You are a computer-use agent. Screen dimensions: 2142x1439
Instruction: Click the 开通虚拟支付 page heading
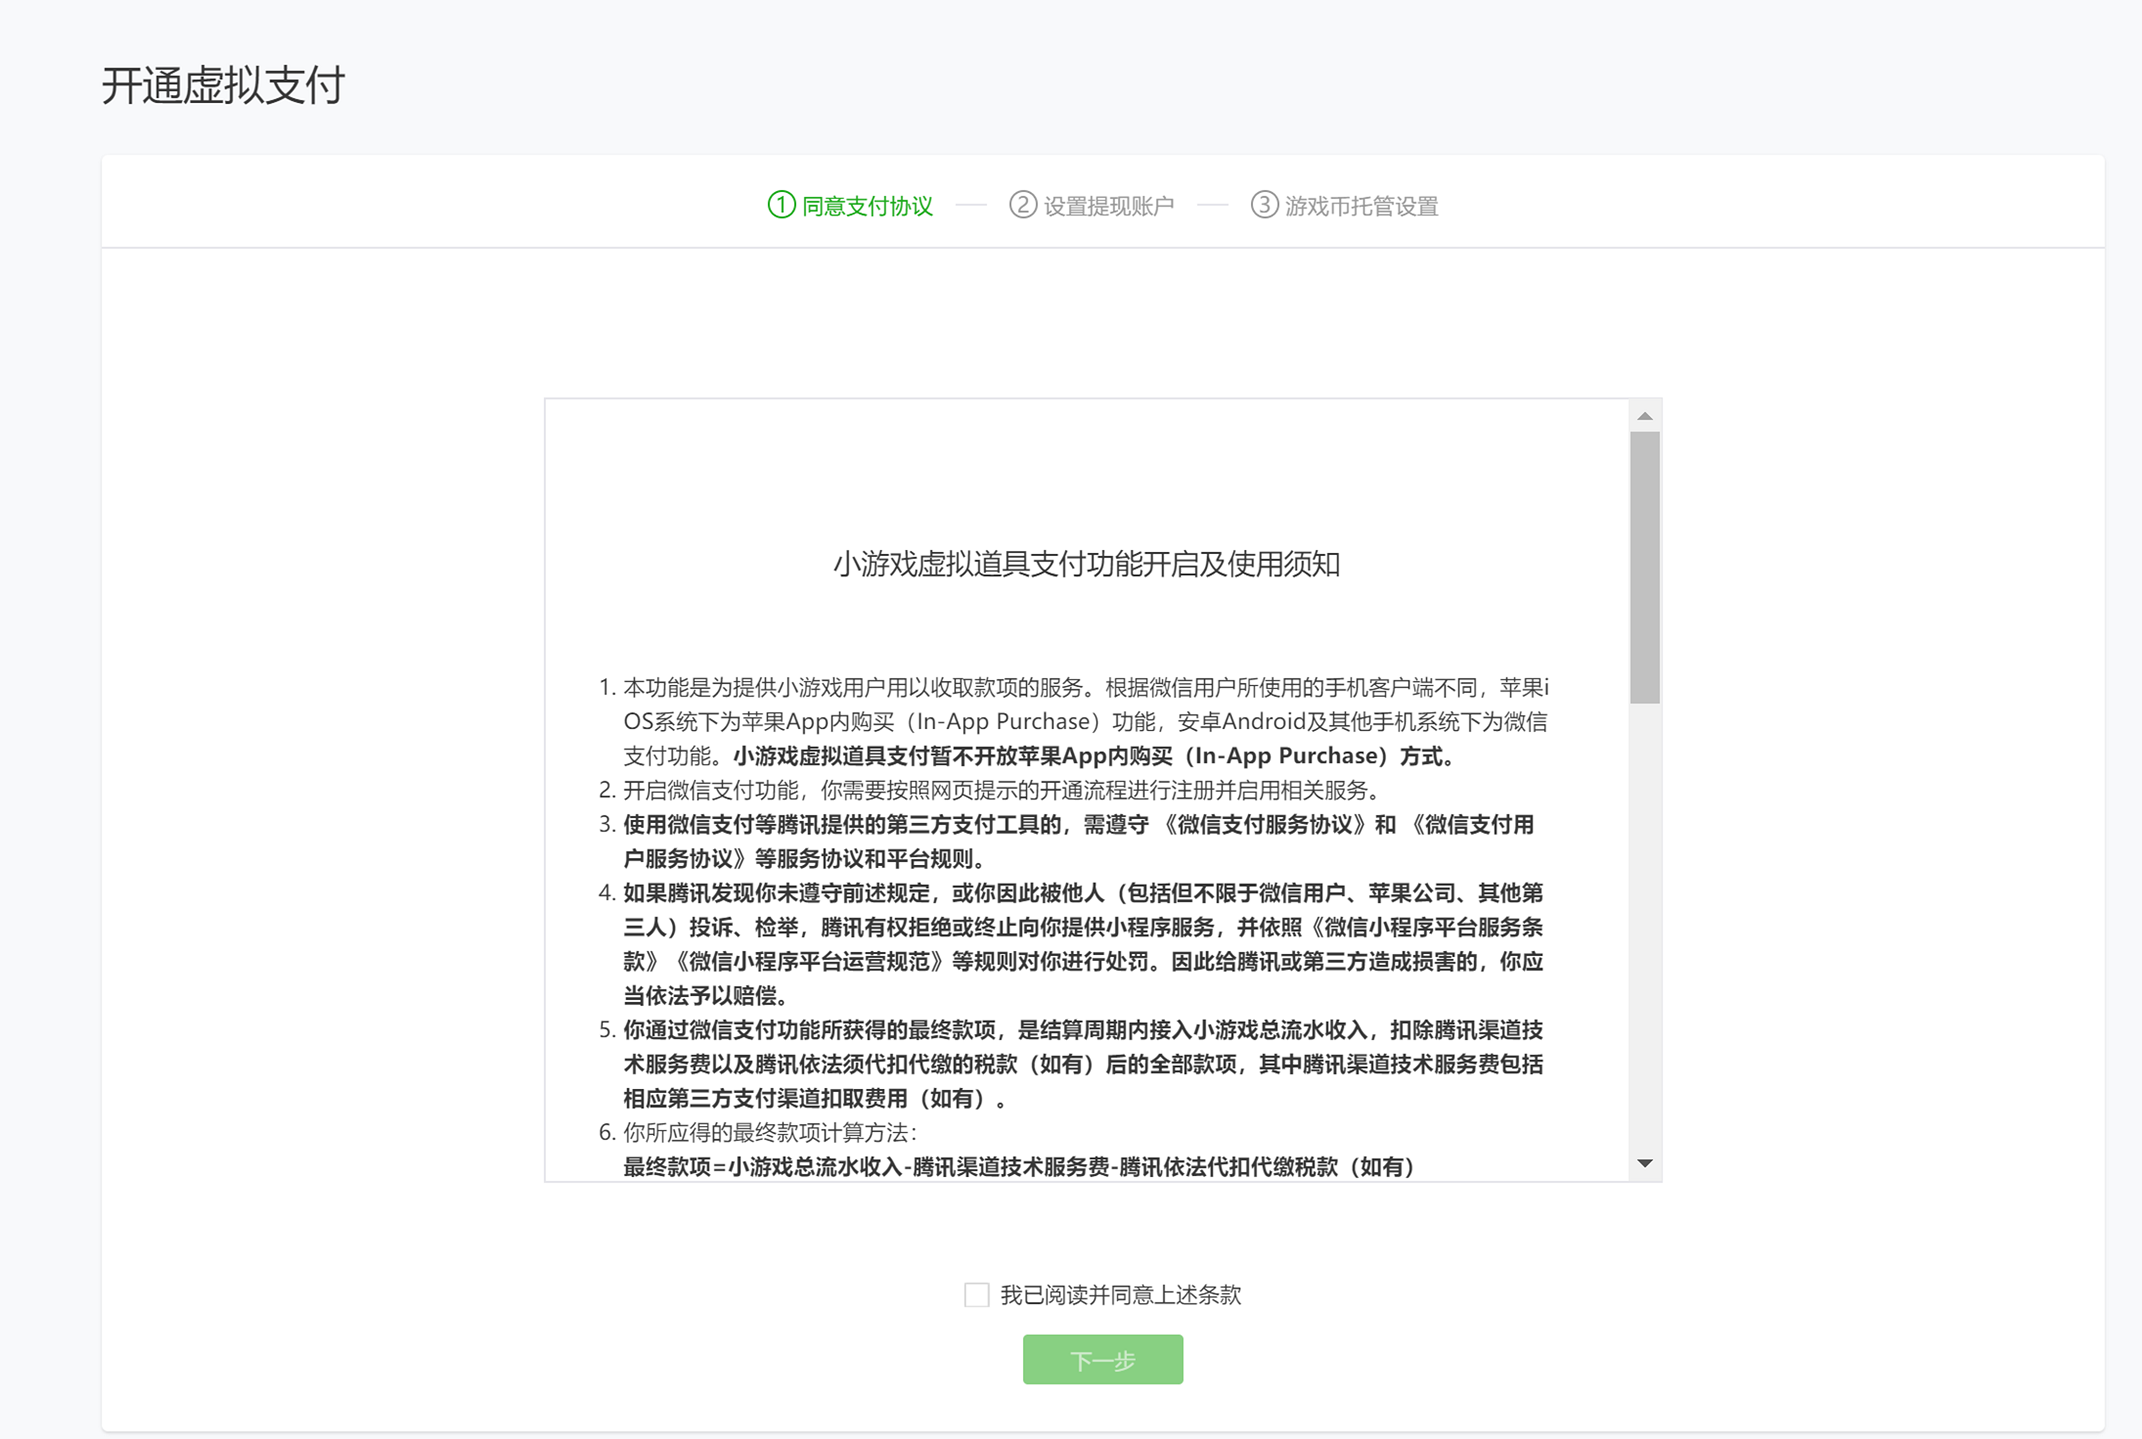[223, 85]
